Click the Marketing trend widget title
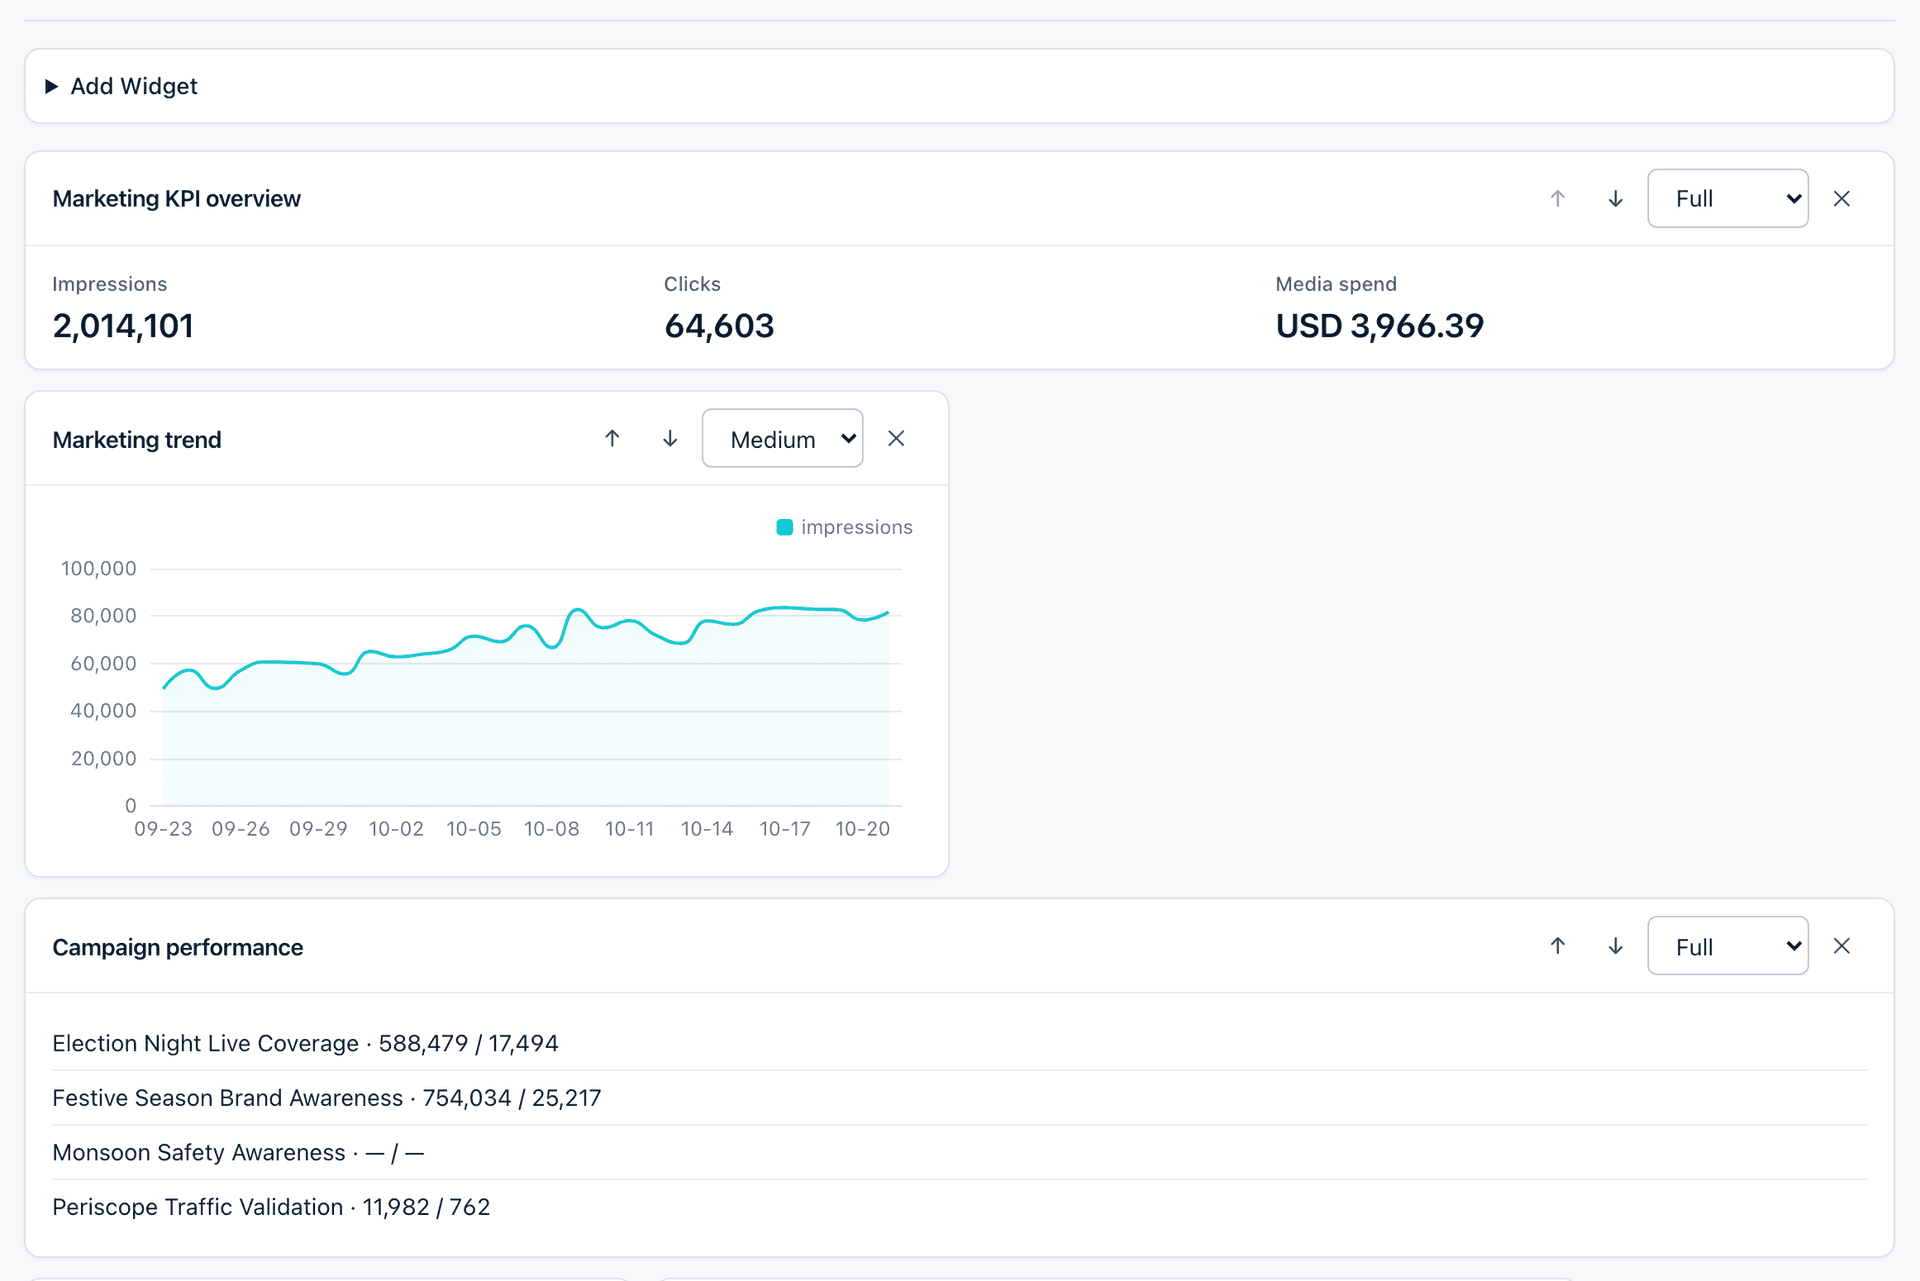The height and width of the screenshot is (1281, 1920). (x=137, y=440)
